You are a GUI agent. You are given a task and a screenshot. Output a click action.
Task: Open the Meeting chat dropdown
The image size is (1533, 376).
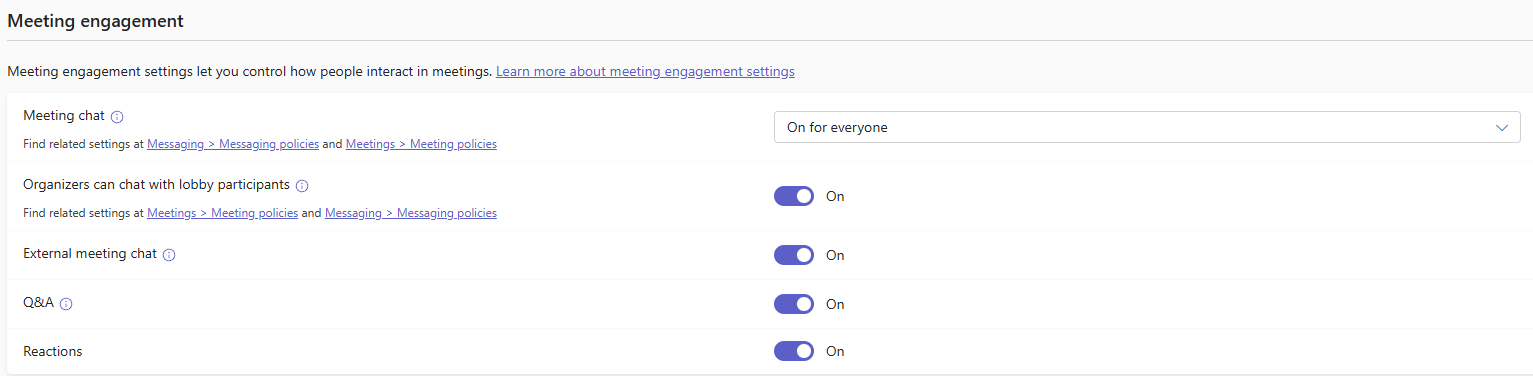(1147, 127)
